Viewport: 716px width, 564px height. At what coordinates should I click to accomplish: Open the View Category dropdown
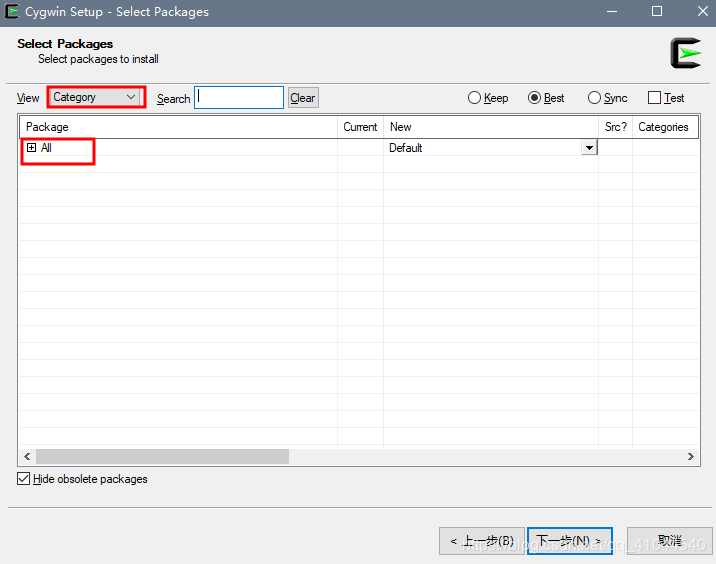(x=96, y=97)
